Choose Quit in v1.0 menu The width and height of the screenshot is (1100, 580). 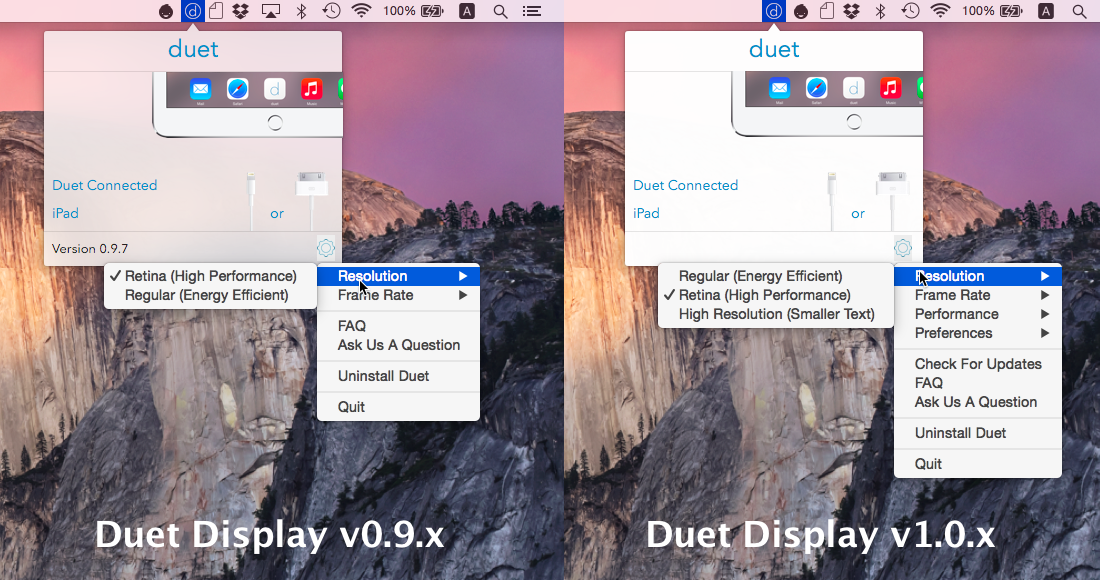tap(978, 464)
